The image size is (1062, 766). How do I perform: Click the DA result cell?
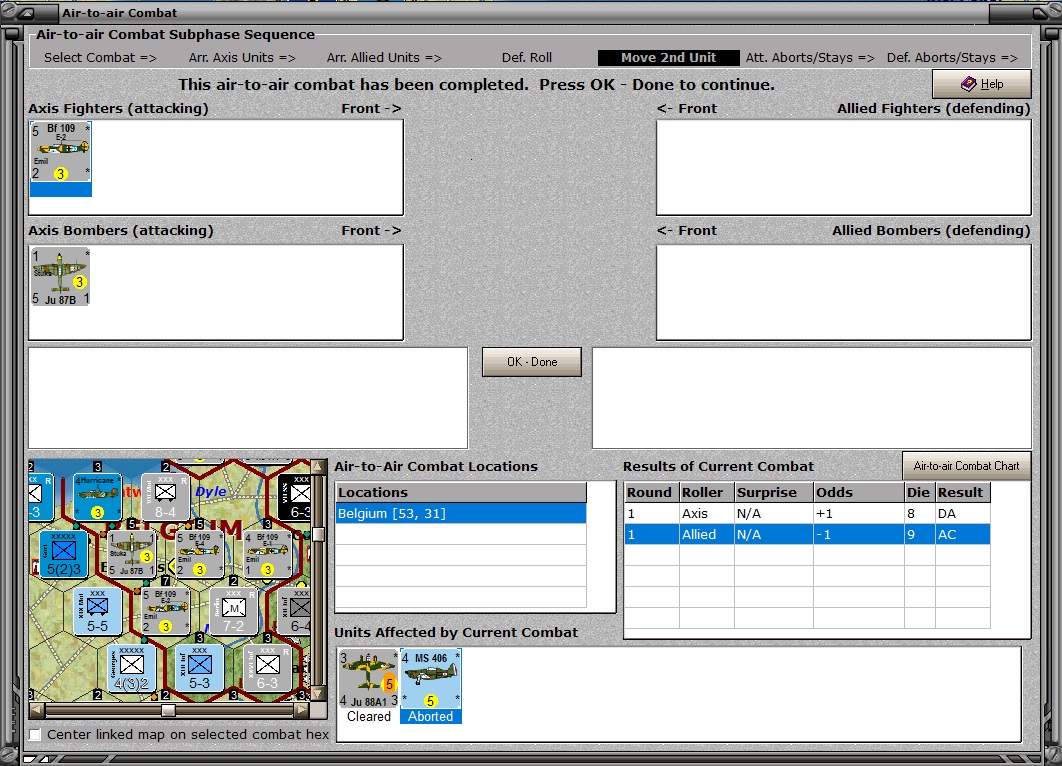pyautogui.click(x=962, y=513)
